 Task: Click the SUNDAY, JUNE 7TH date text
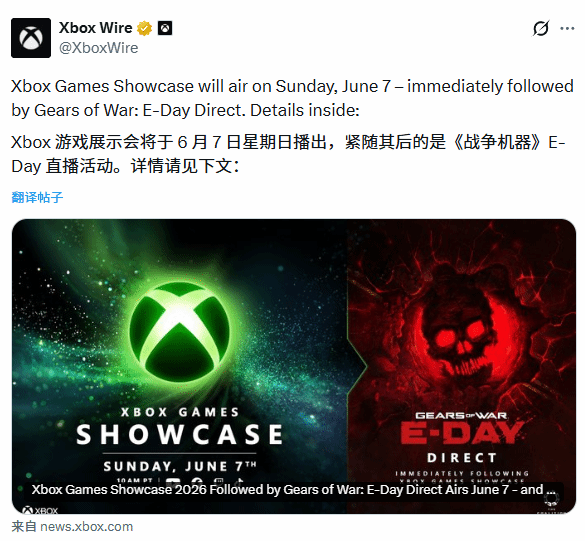click(180, 466)
